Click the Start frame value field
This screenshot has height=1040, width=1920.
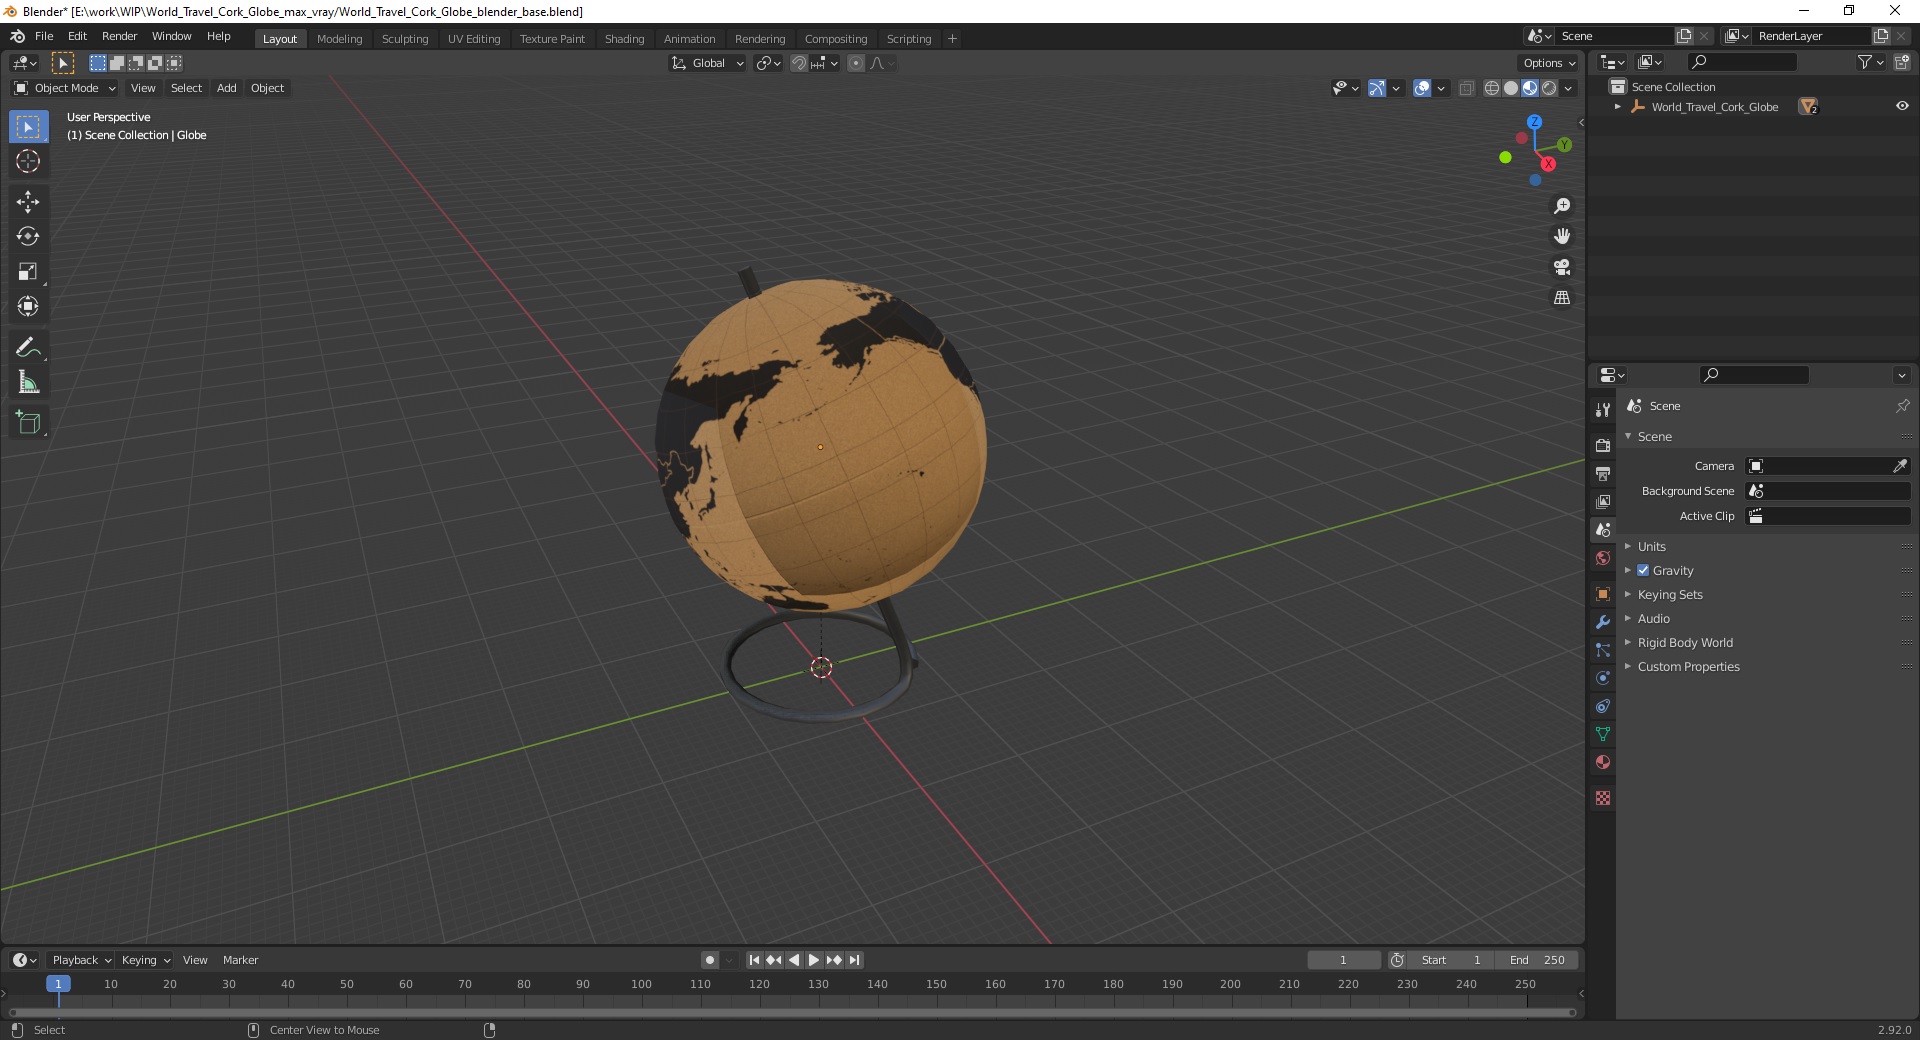(1451, 960)
